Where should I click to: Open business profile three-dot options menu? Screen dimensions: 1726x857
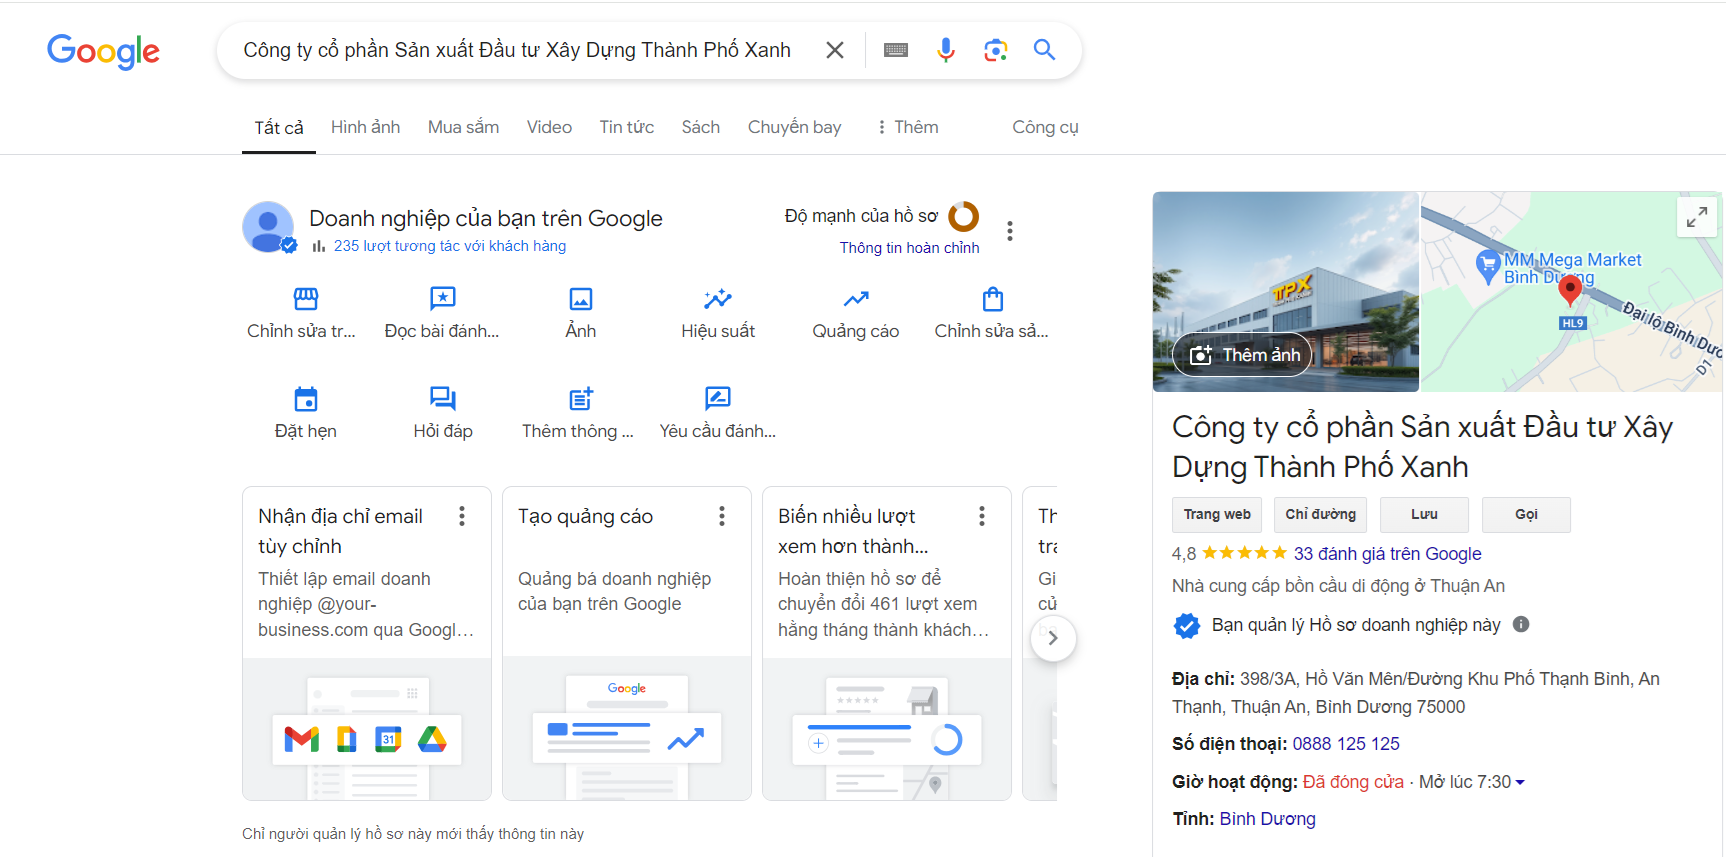[1010, 231]
